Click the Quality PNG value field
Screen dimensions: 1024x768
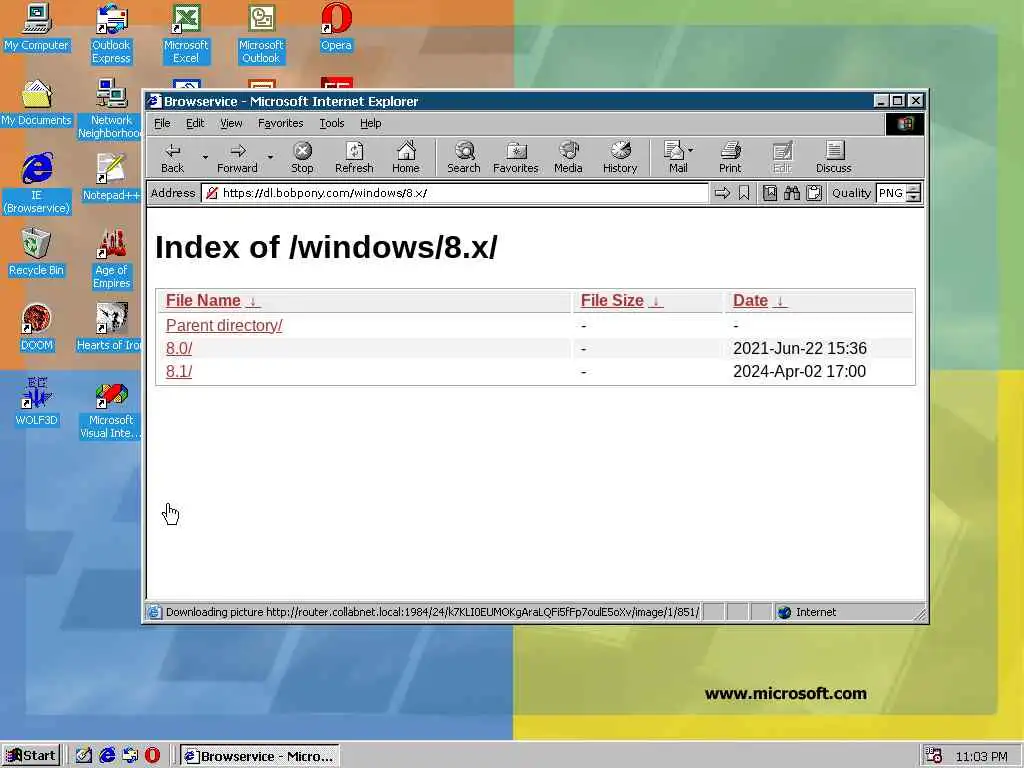[891, 193]
